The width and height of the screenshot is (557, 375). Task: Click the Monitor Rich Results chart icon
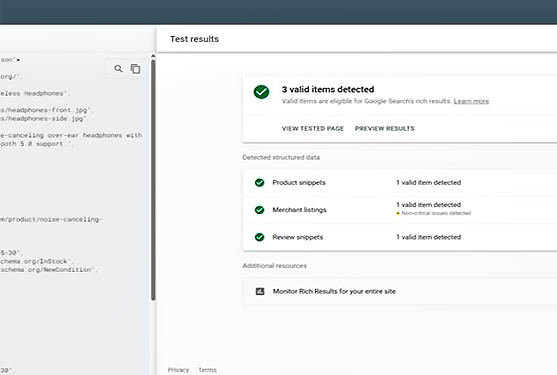tap(260, 291)
